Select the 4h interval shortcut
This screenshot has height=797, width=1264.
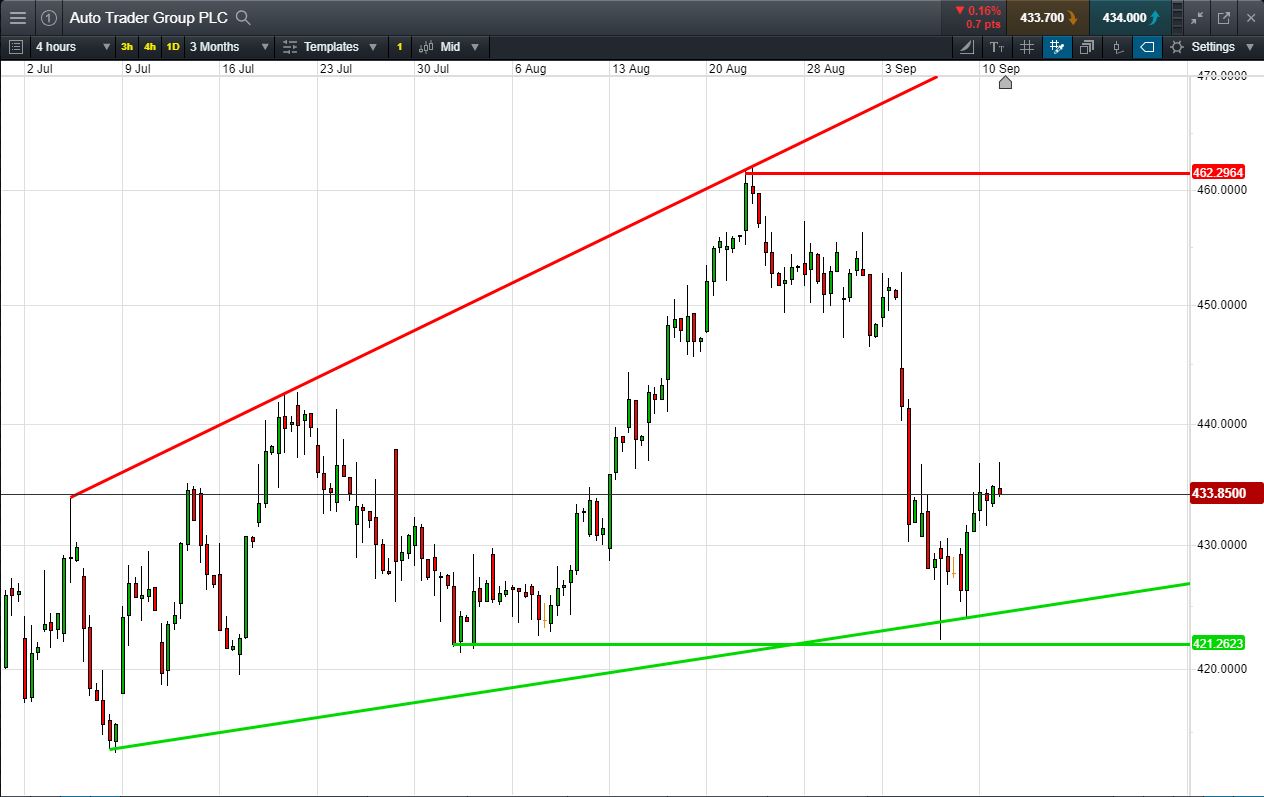pos(150,47)
